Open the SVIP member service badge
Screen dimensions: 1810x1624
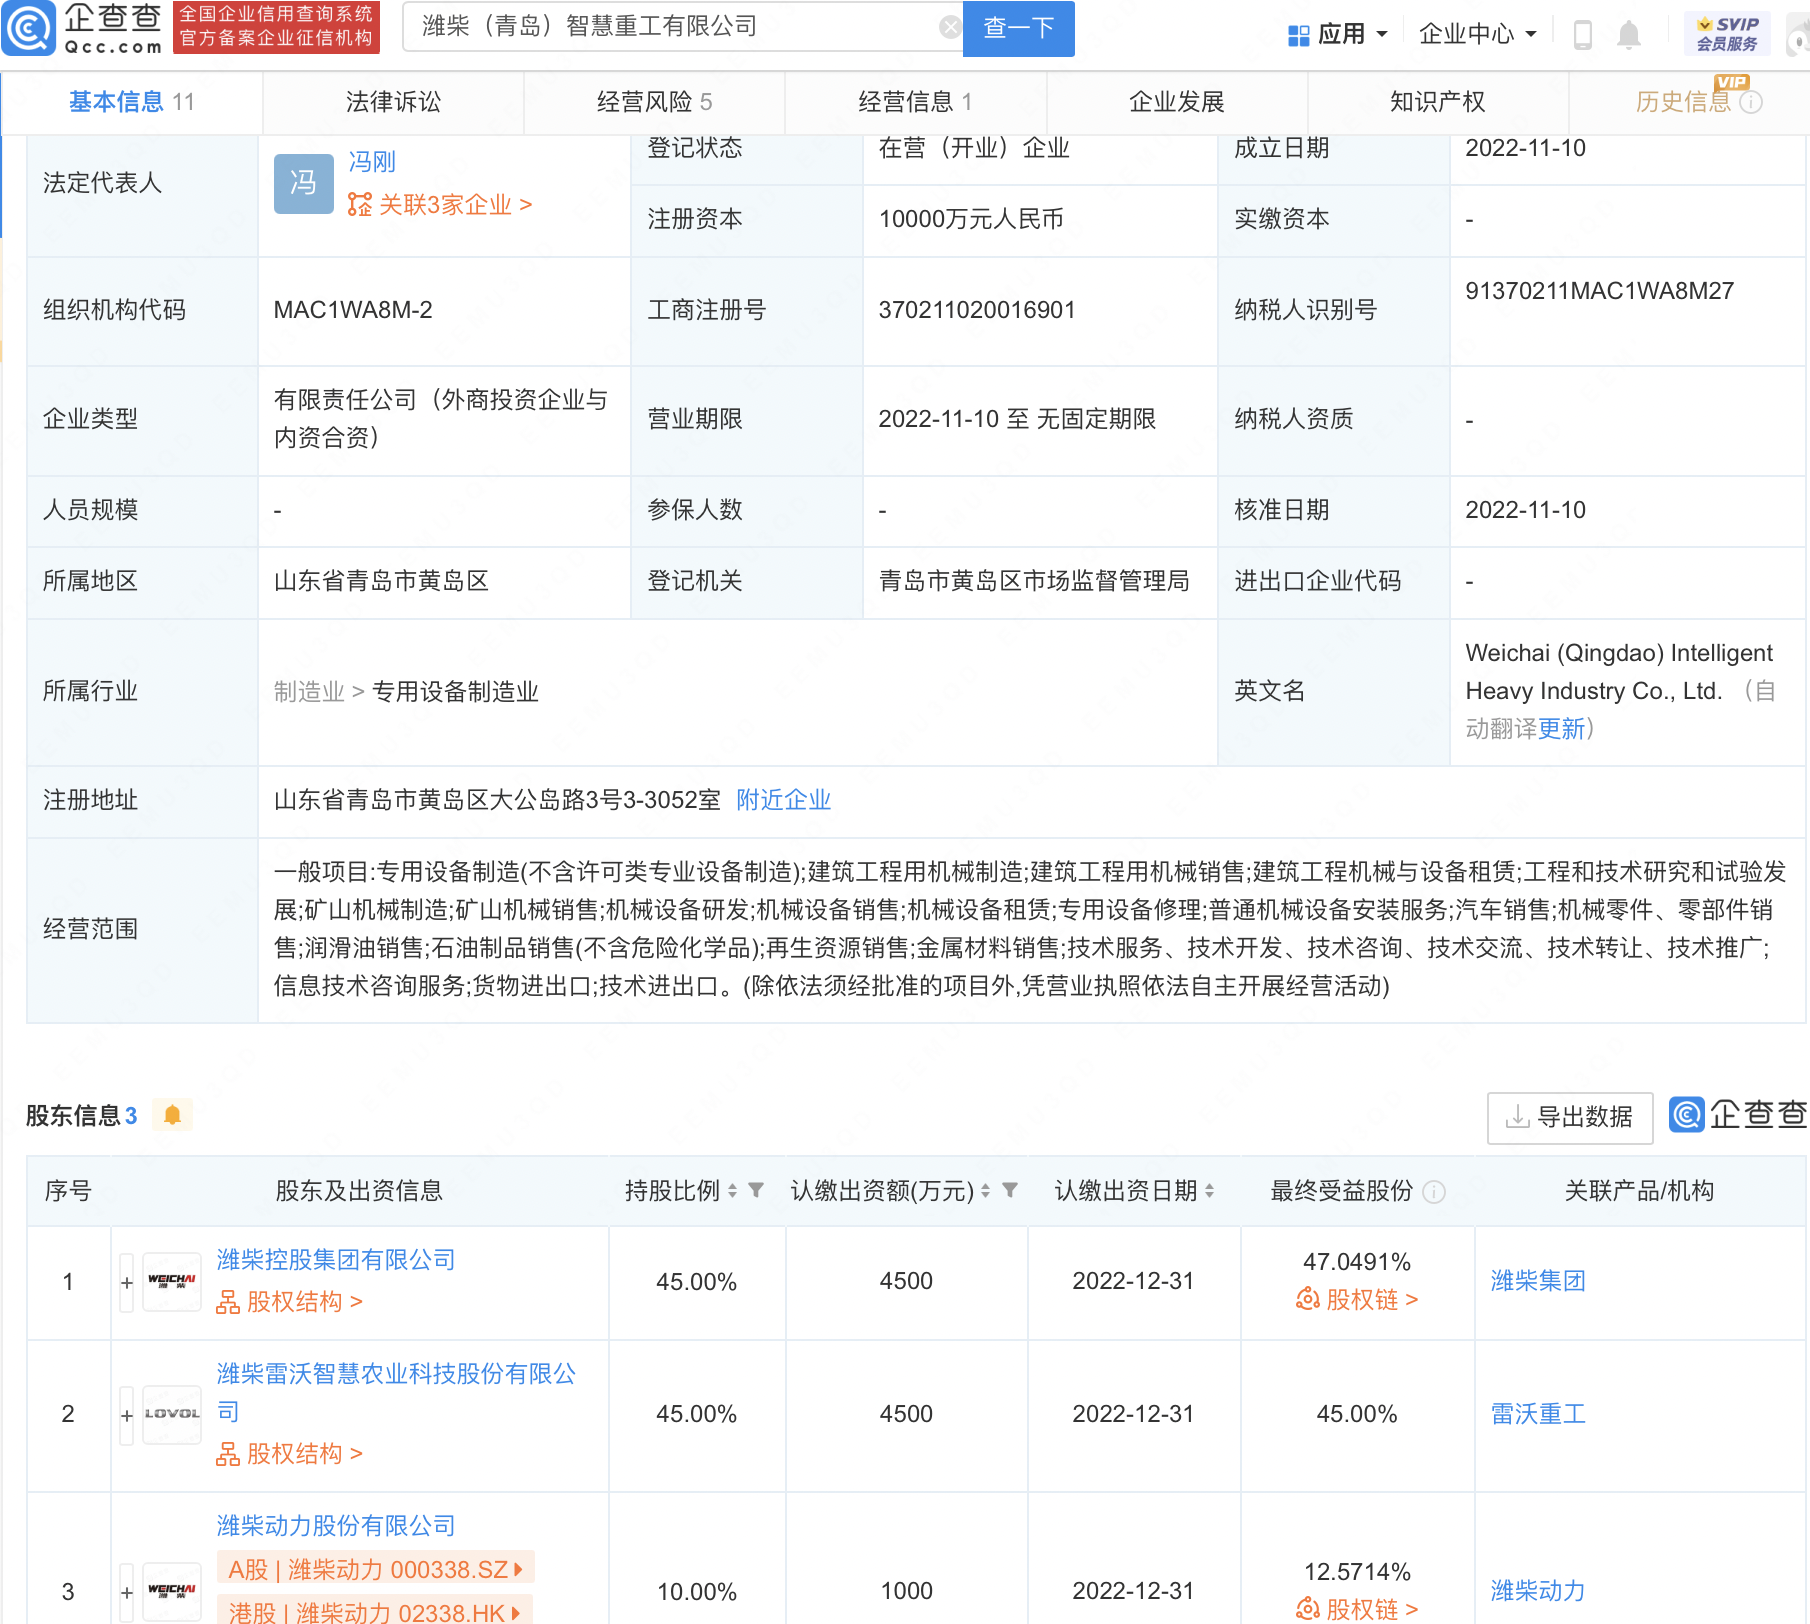[1727, 34]
